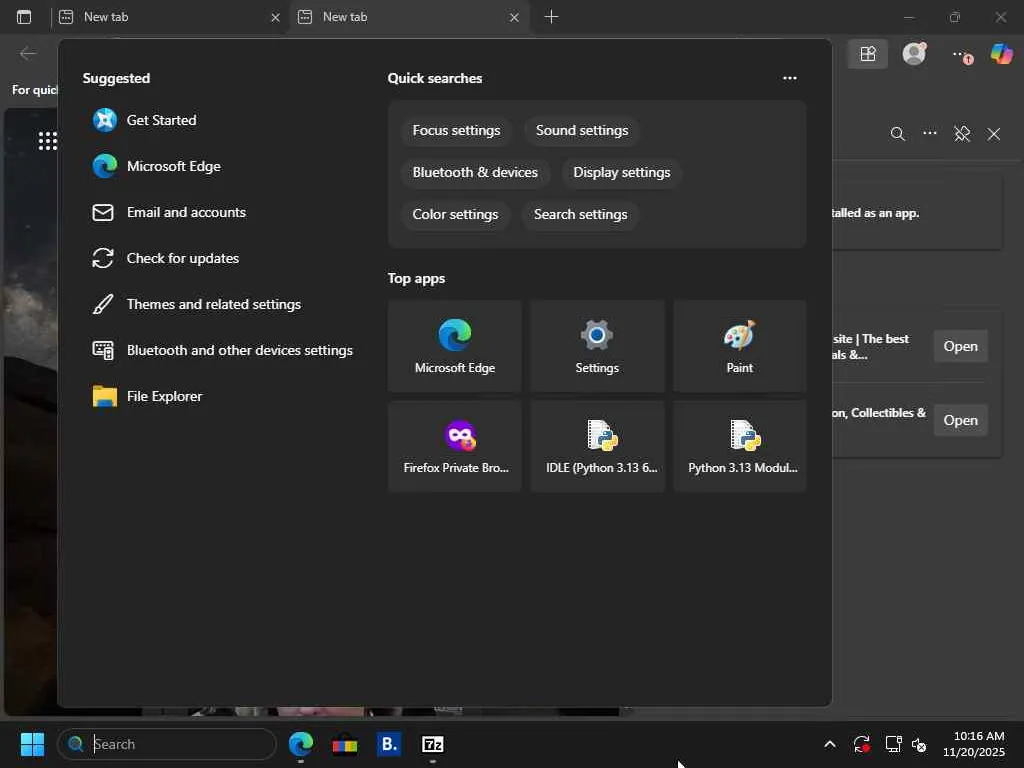Open Quick searches more options menu

(x=790, y=78)
